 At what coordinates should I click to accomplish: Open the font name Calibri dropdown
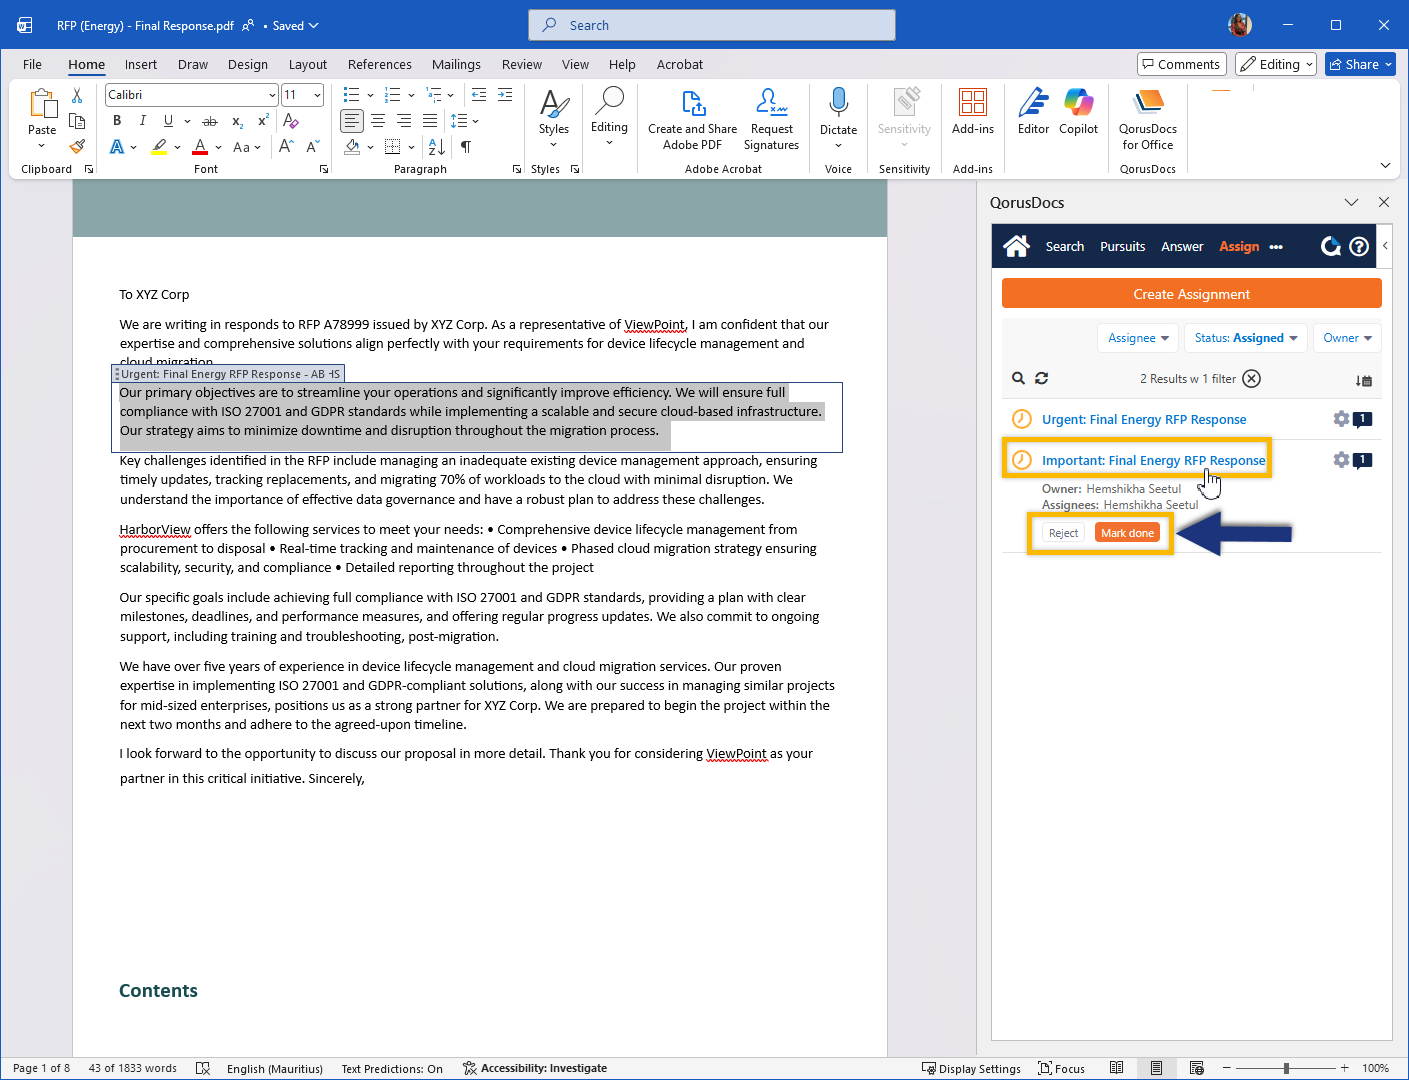click(x=272, y=95)
